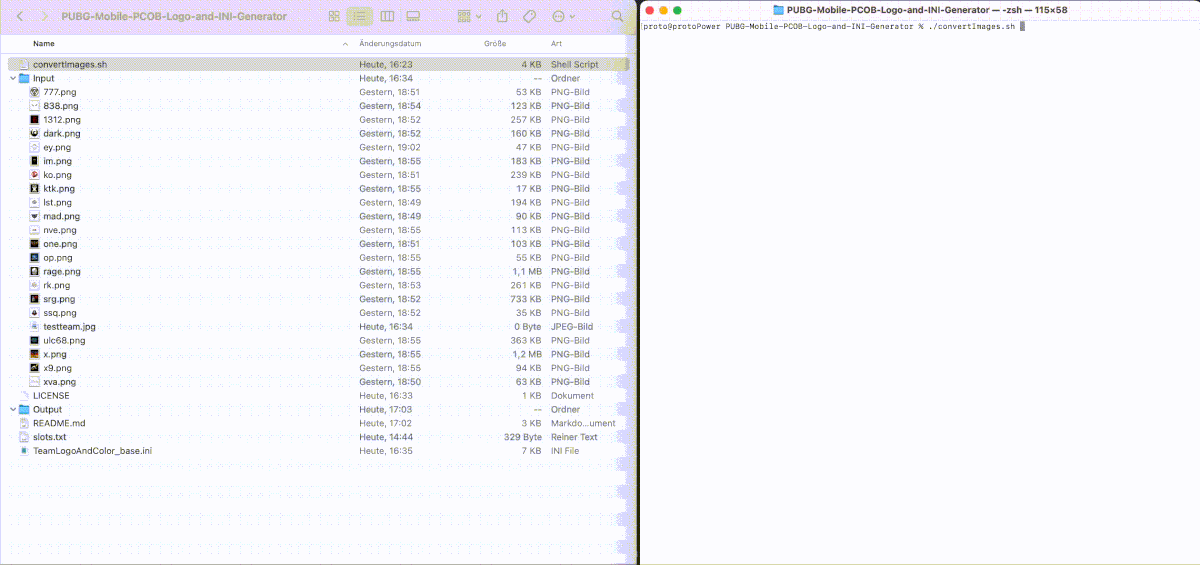The width and height of the screenshot is (1200, 565).
Task: Minimize the Terminal window
Action: pyautogui.click(x=664, y=10)
